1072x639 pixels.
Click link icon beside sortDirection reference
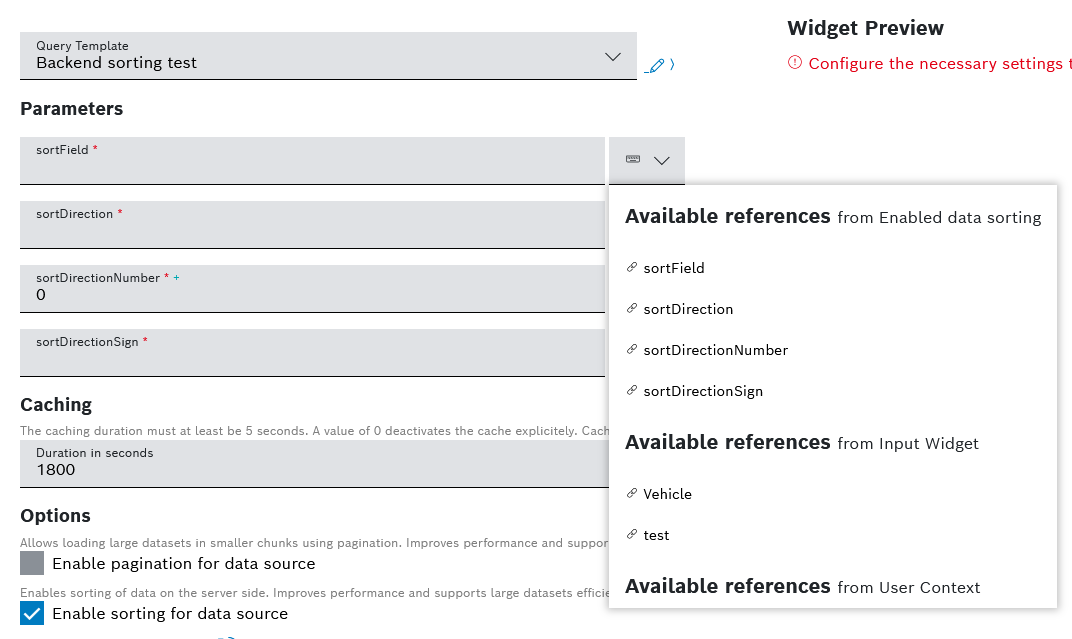tap(632, 309)
